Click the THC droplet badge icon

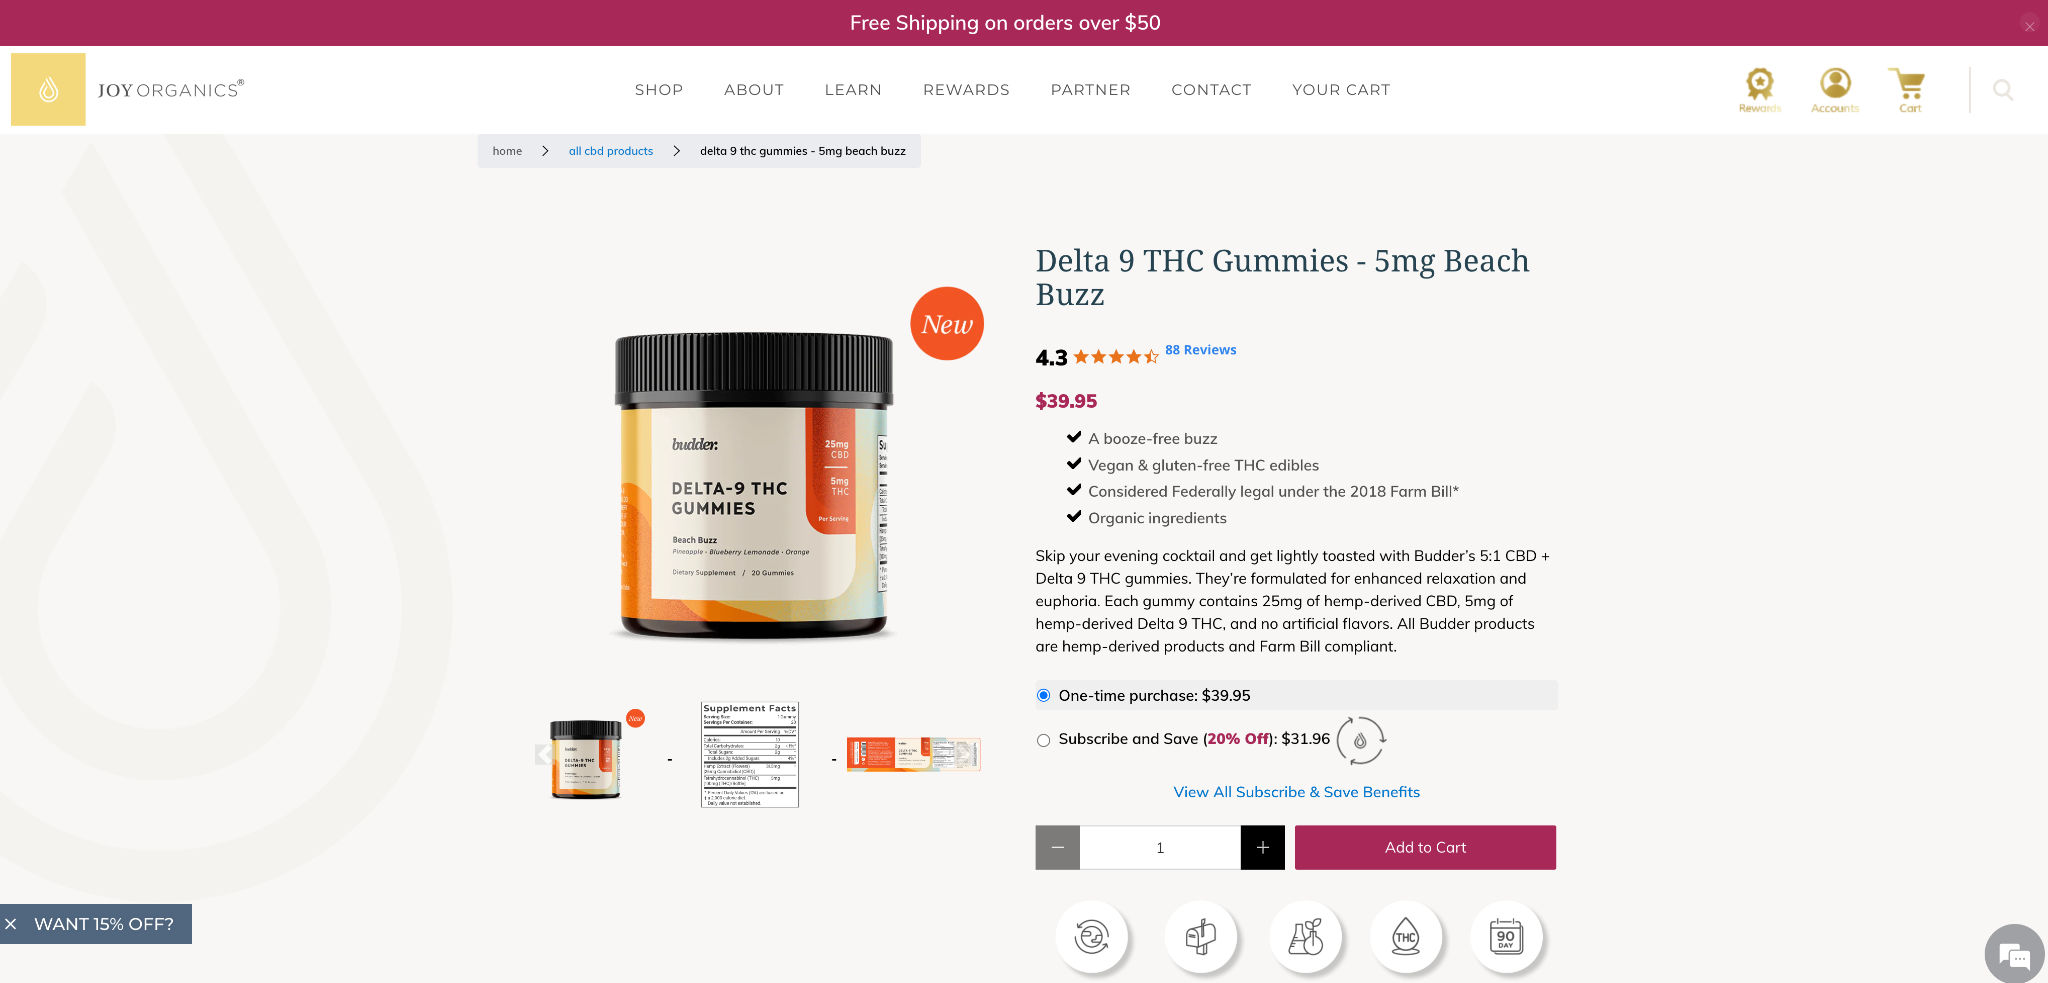(1405, 937)
